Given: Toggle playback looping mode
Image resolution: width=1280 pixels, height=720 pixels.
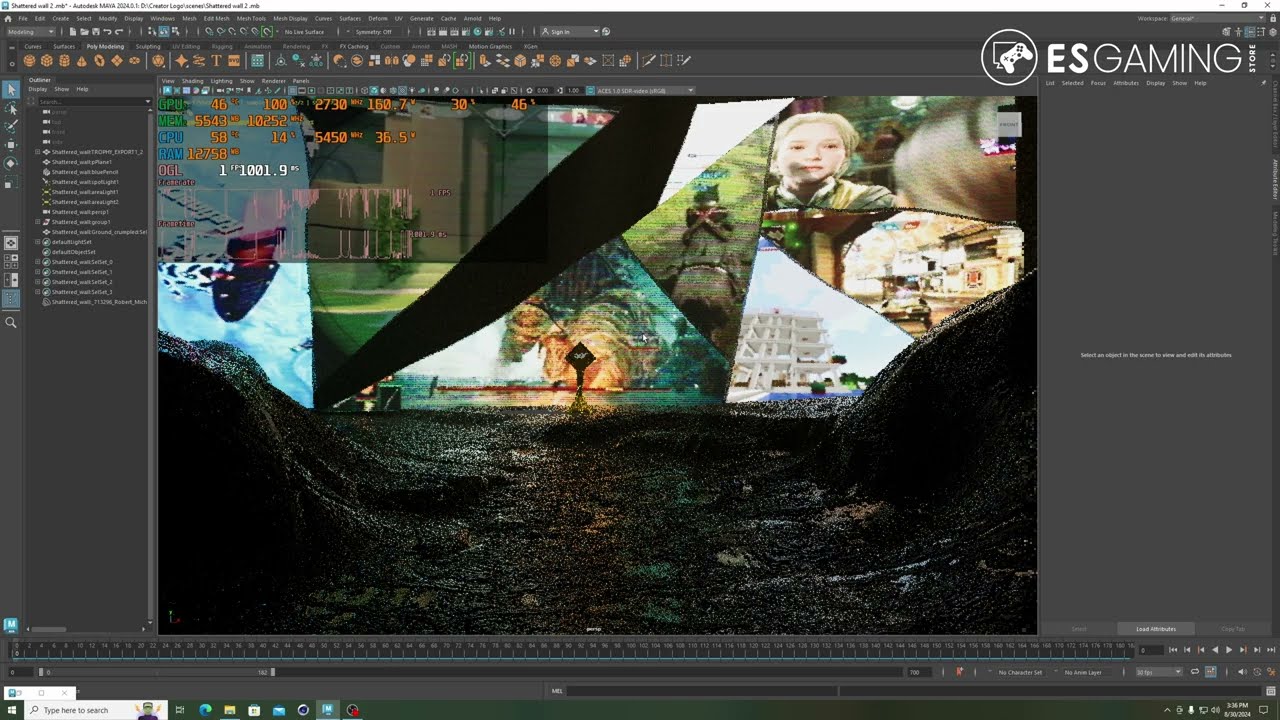Looking at the screenshot, I should pos(1195,672).
